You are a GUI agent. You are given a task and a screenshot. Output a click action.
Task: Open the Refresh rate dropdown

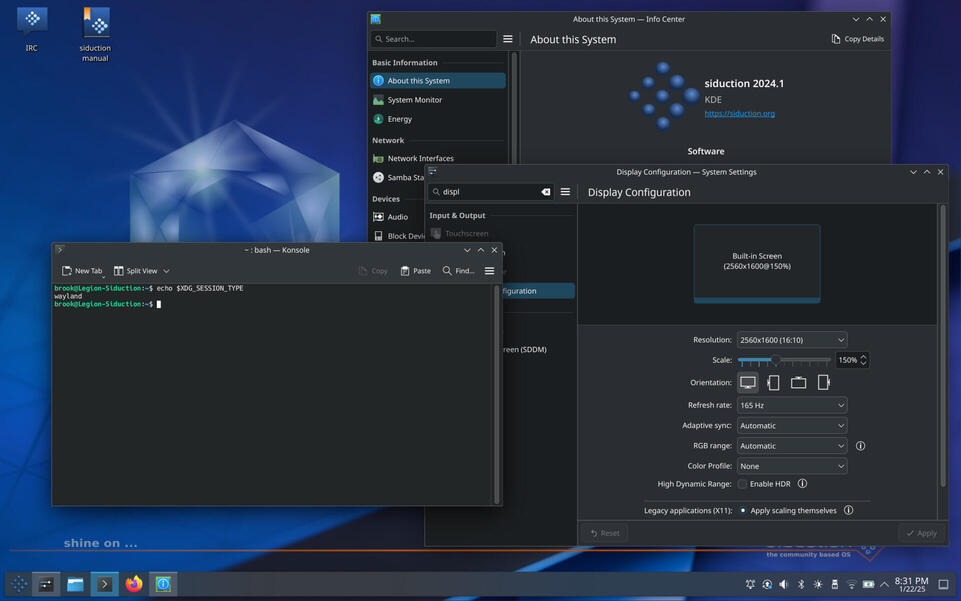[792, 405]
